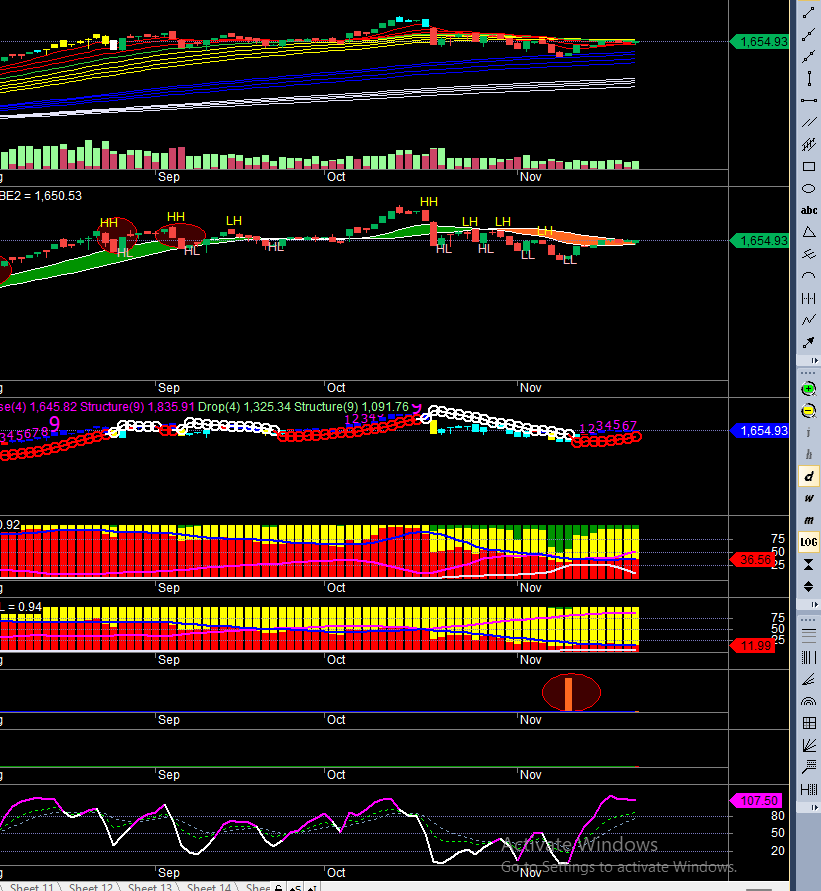Open the Sheet 12 tab

pos(91,886)
